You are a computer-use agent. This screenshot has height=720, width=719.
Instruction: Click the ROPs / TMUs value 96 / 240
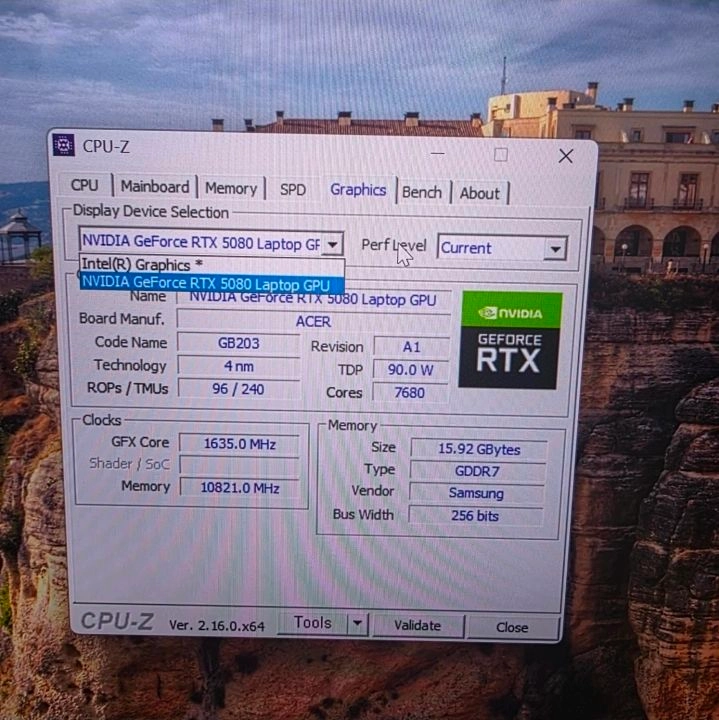pos(239,389)
